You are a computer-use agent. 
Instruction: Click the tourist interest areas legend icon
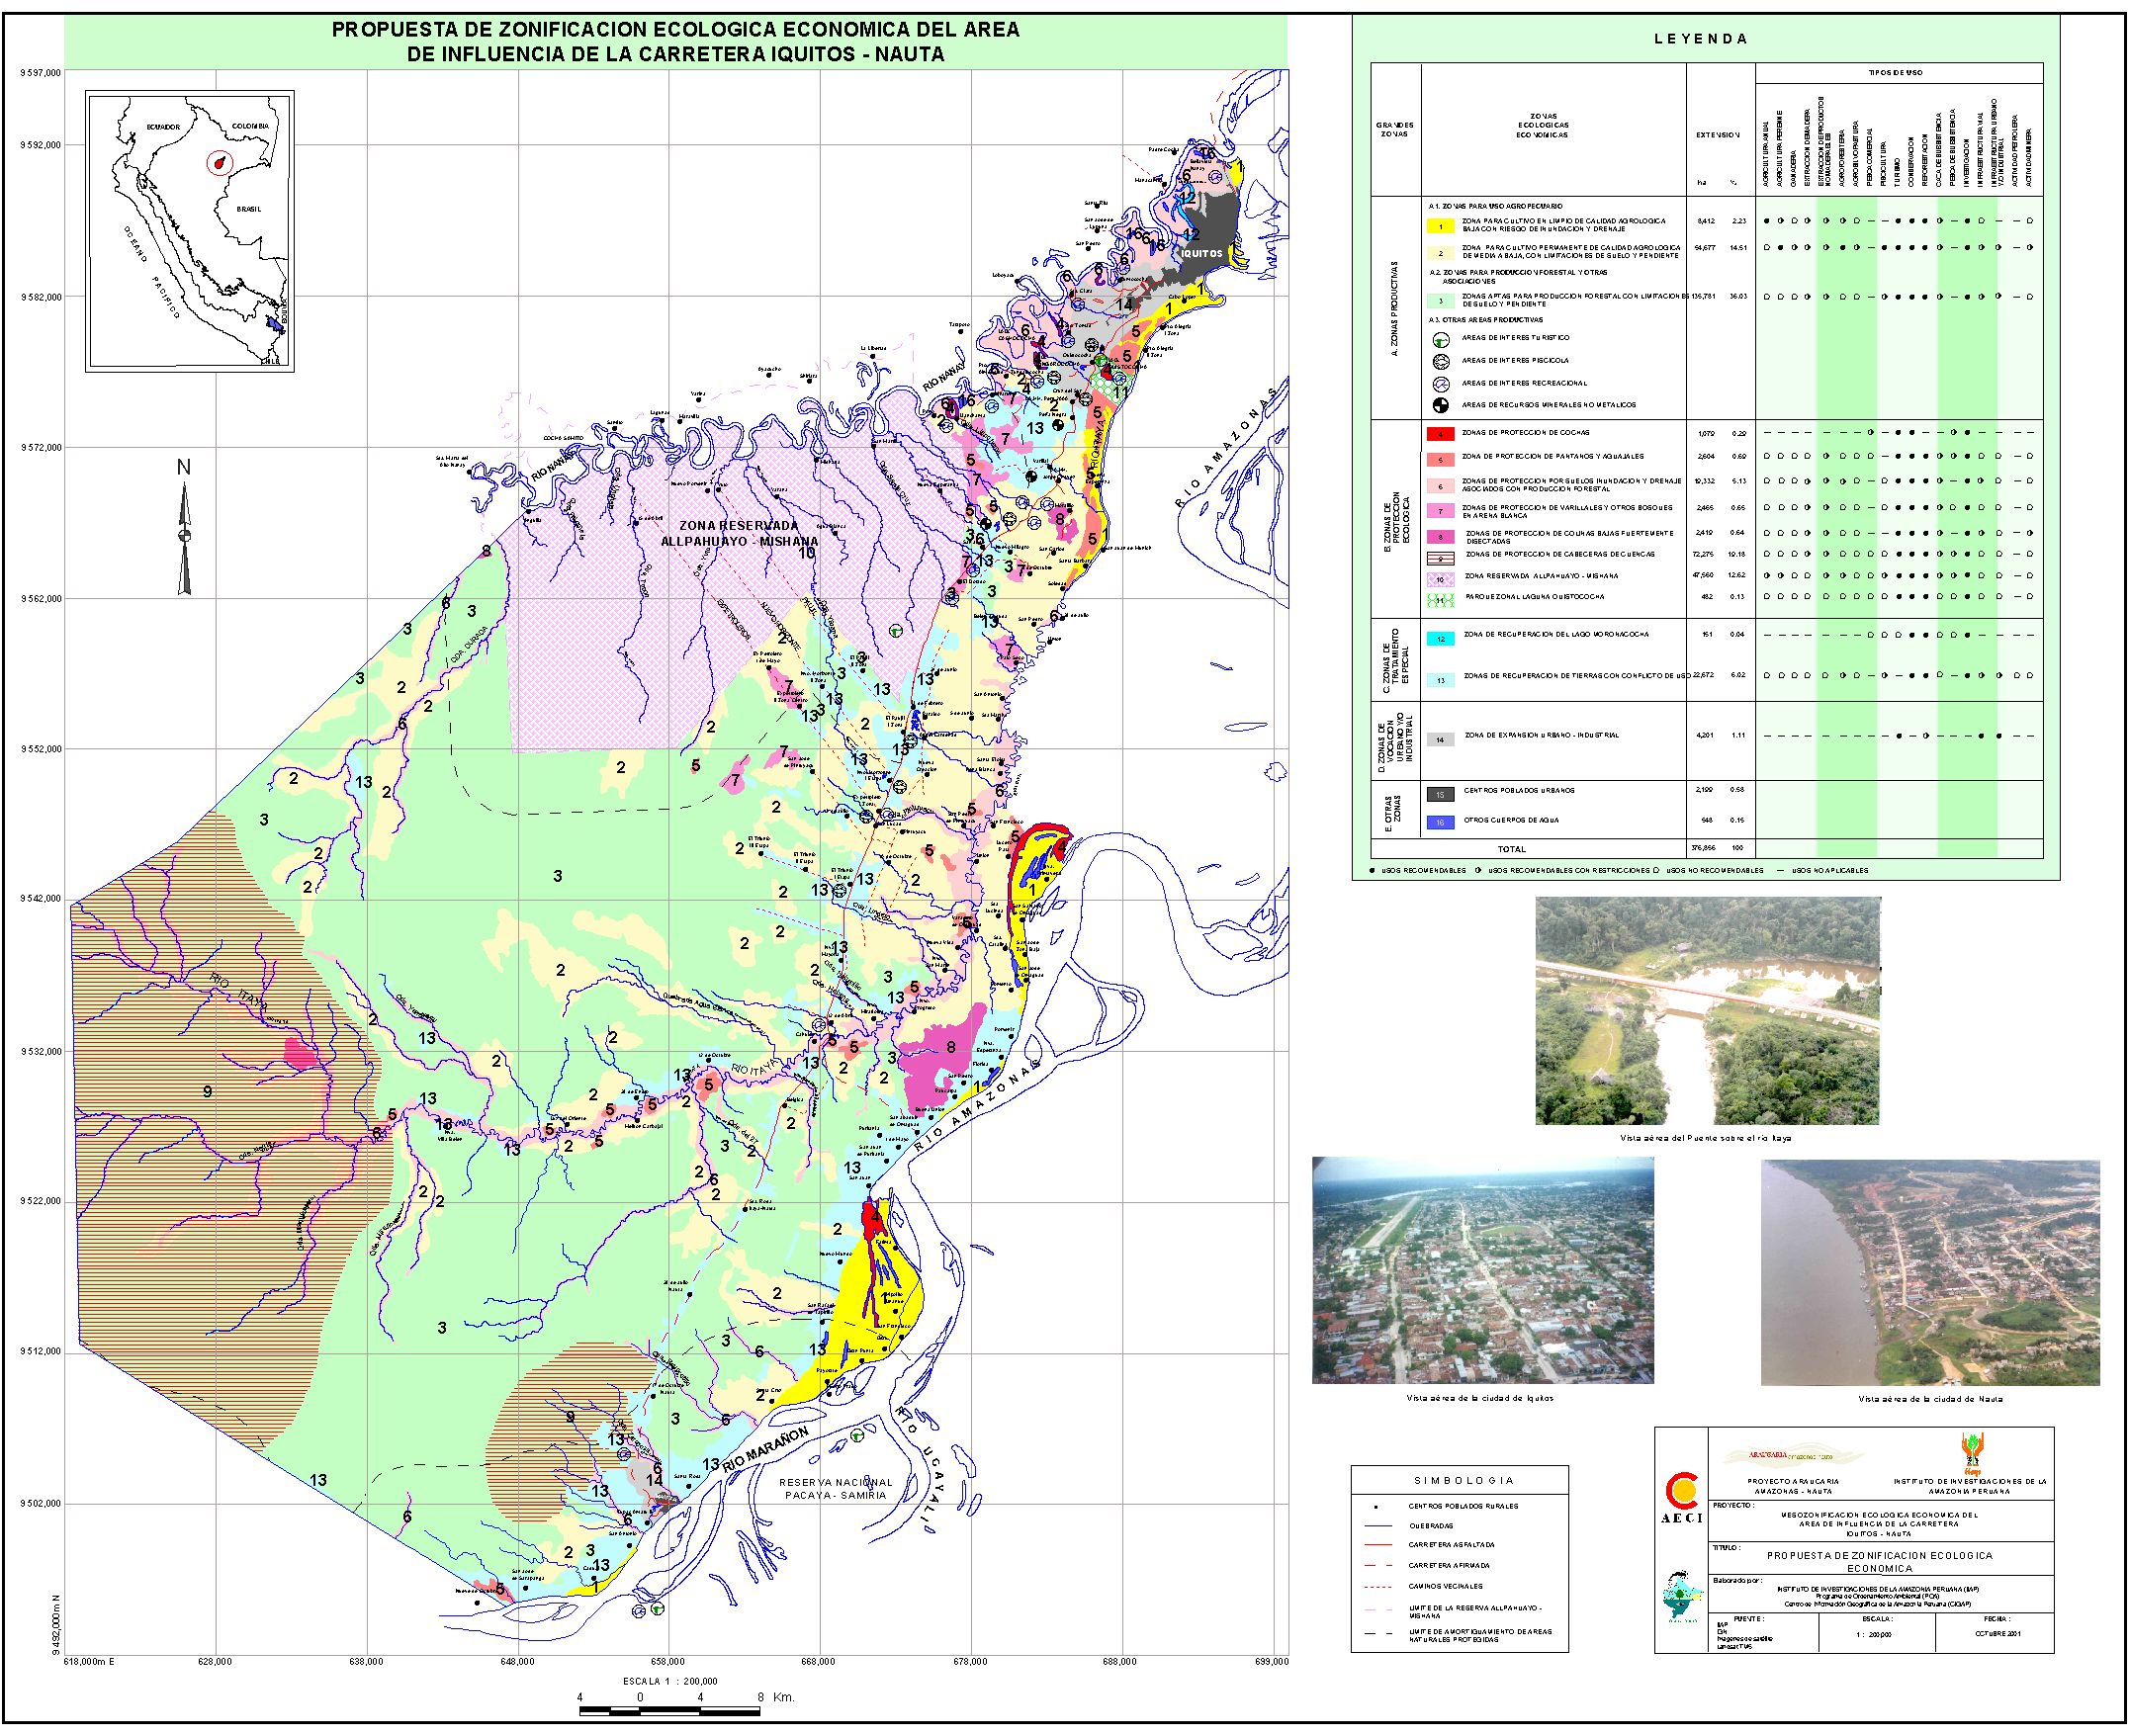pyautogui.click(x=1440, y=340)
